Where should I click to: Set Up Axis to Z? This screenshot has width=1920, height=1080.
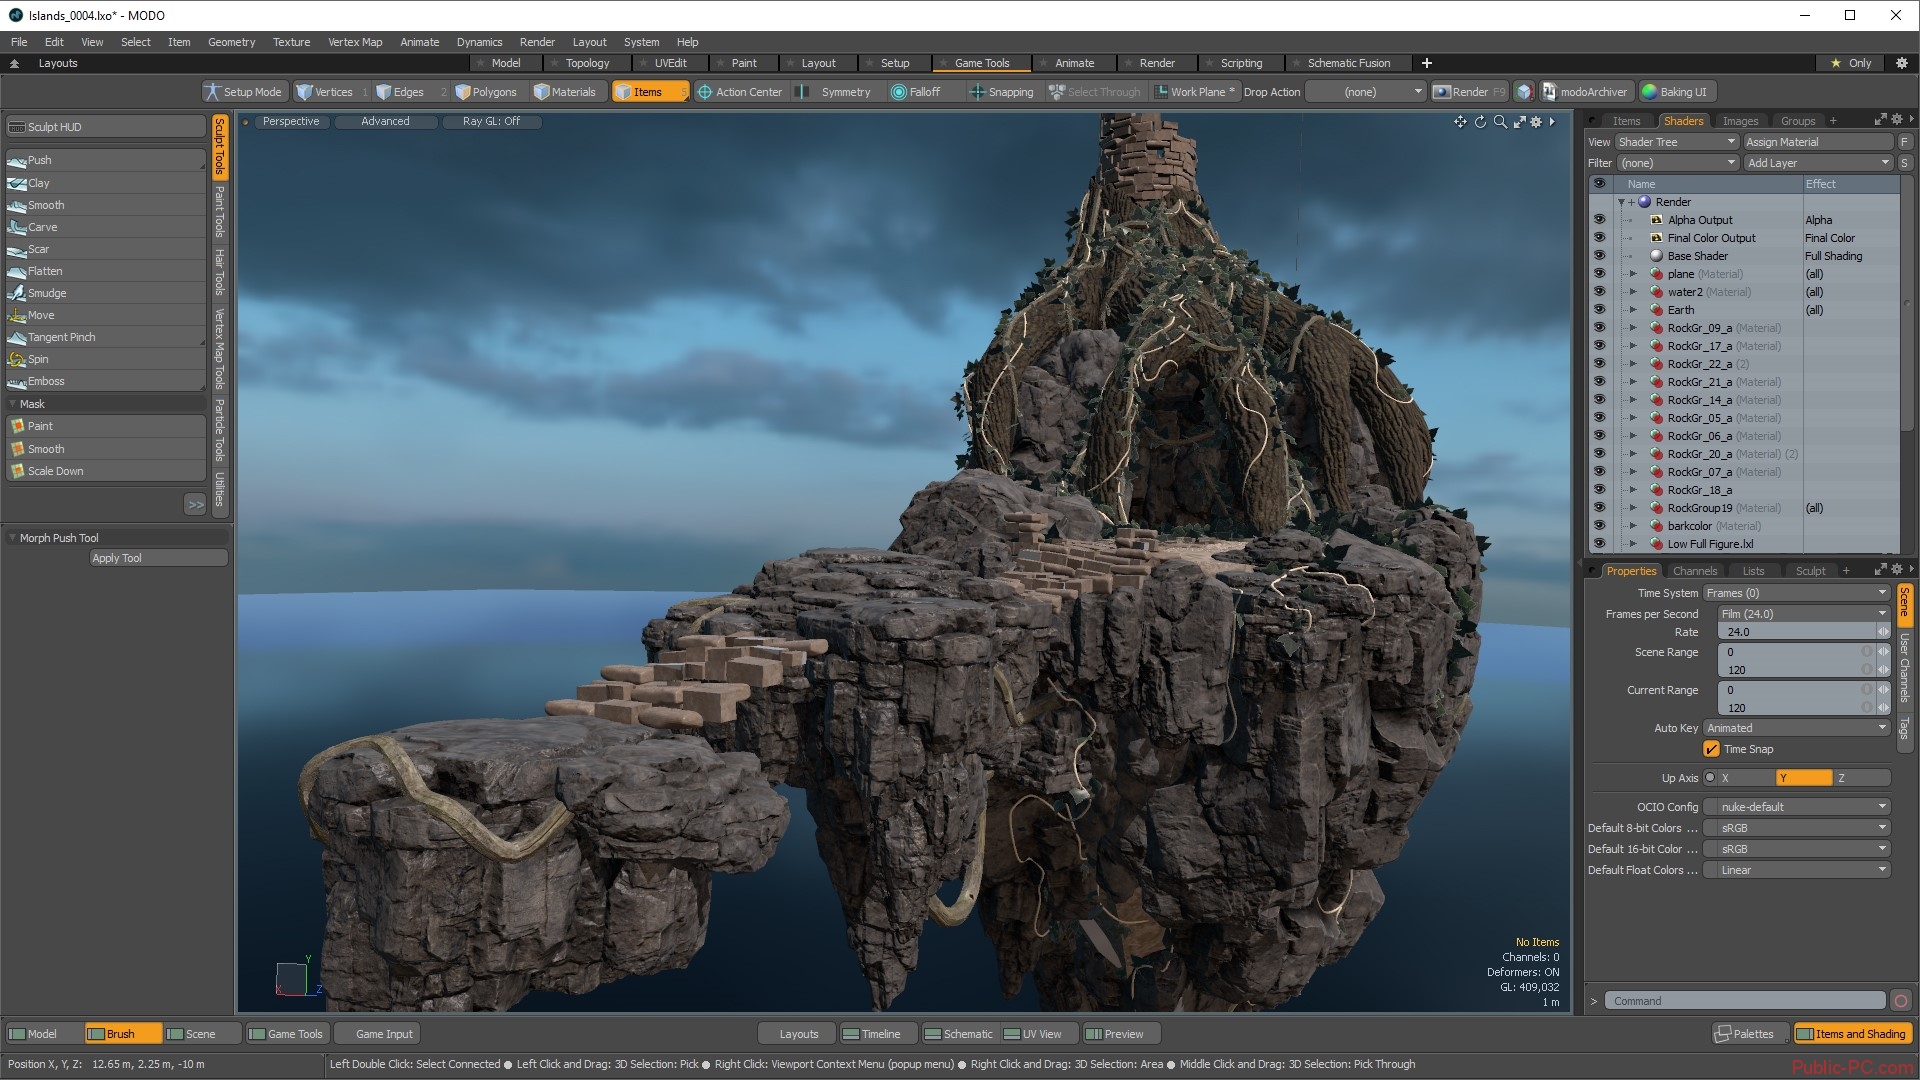[1860, 778]
